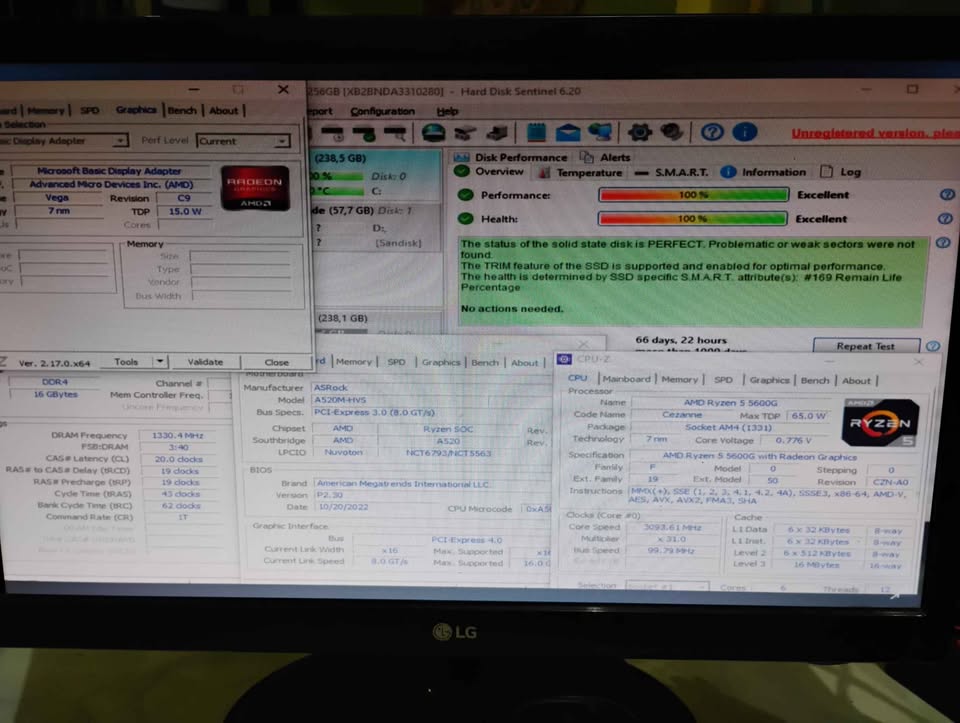The width and height of the screenshot is (960, 723).
Task: Click the 1330.4 MHz DRAM Frequency value
Action: [177, 435]
